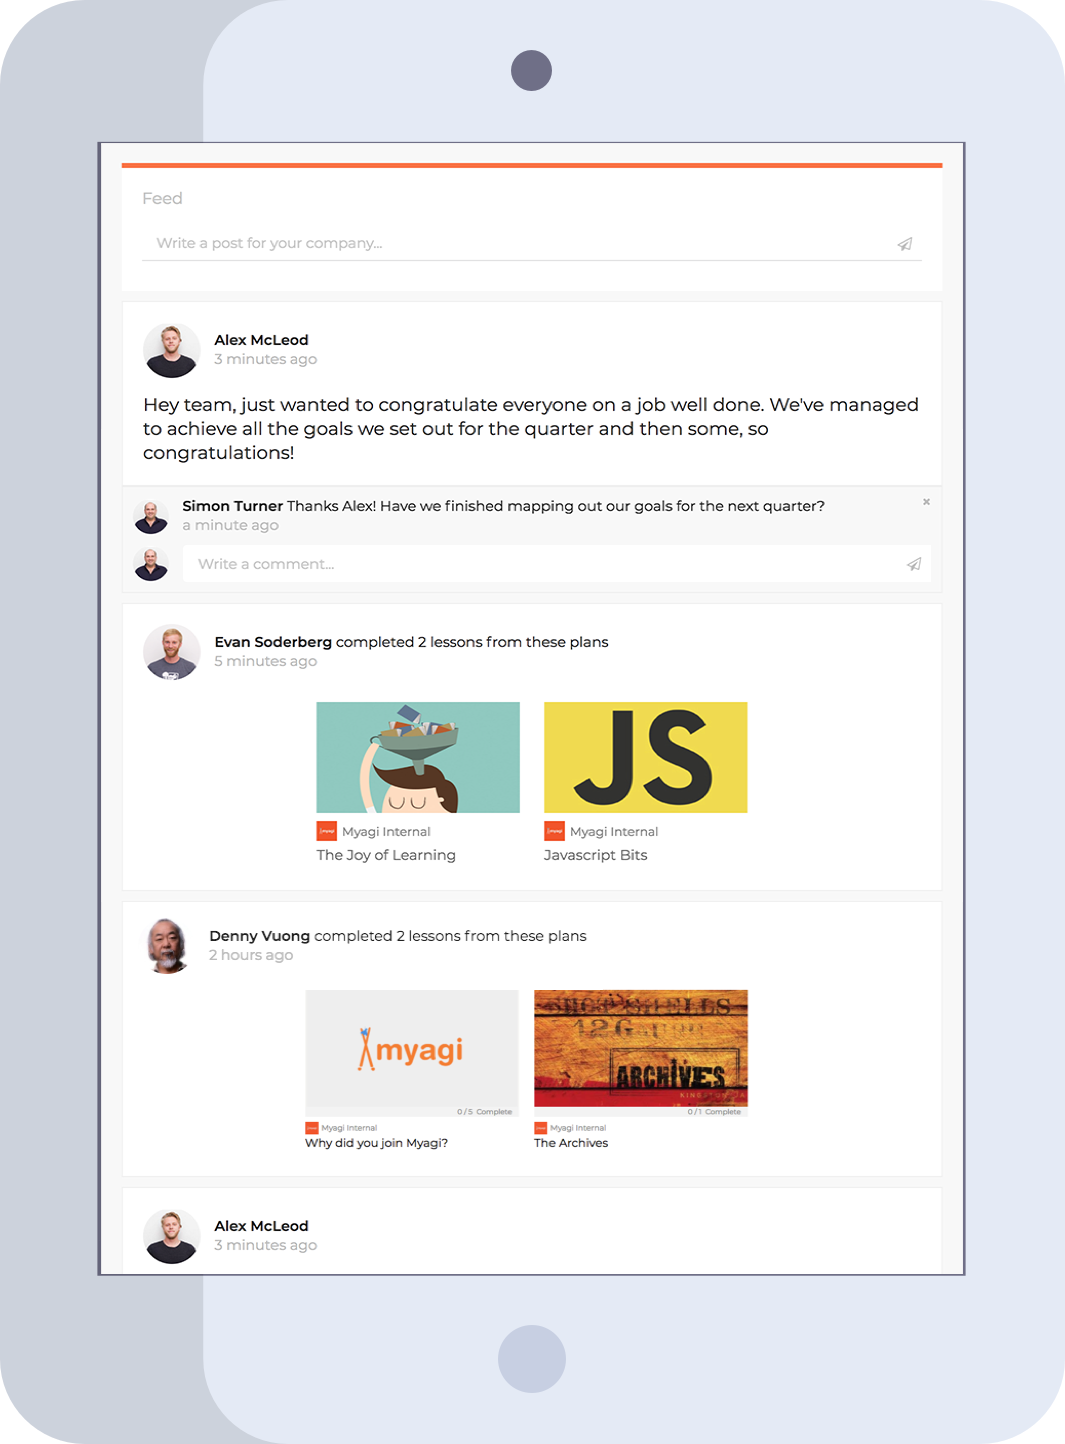The width and height of the screenshot is (1065, 1444).
Task: Open the Javascript Bits JS thumbnail
Action: 645,757
